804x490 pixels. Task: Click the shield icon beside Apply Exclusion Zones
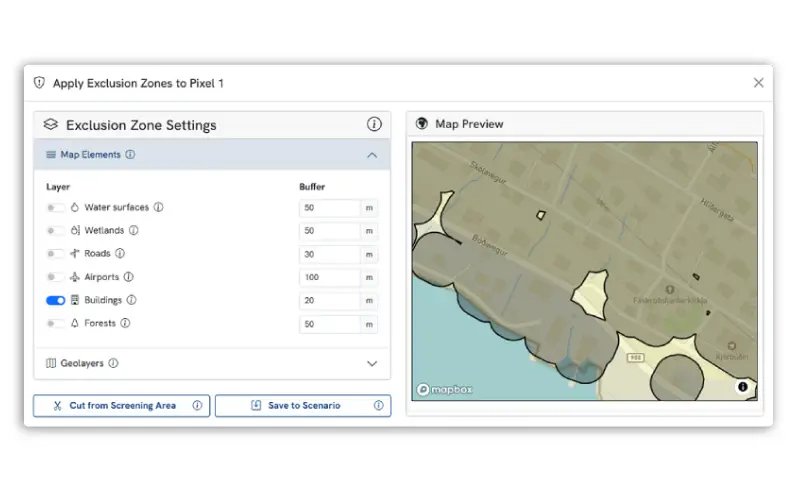(39, 83)
